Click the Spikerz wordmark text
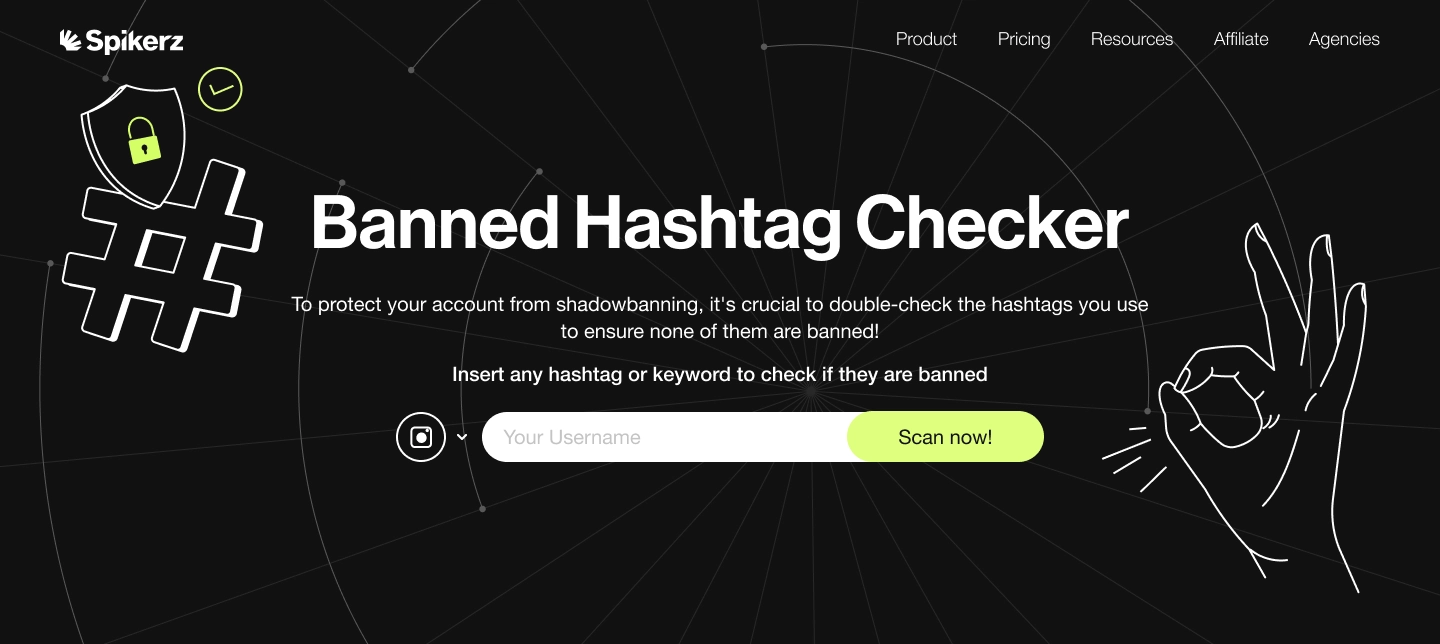 pyautogui.click(x=133, y=41)
